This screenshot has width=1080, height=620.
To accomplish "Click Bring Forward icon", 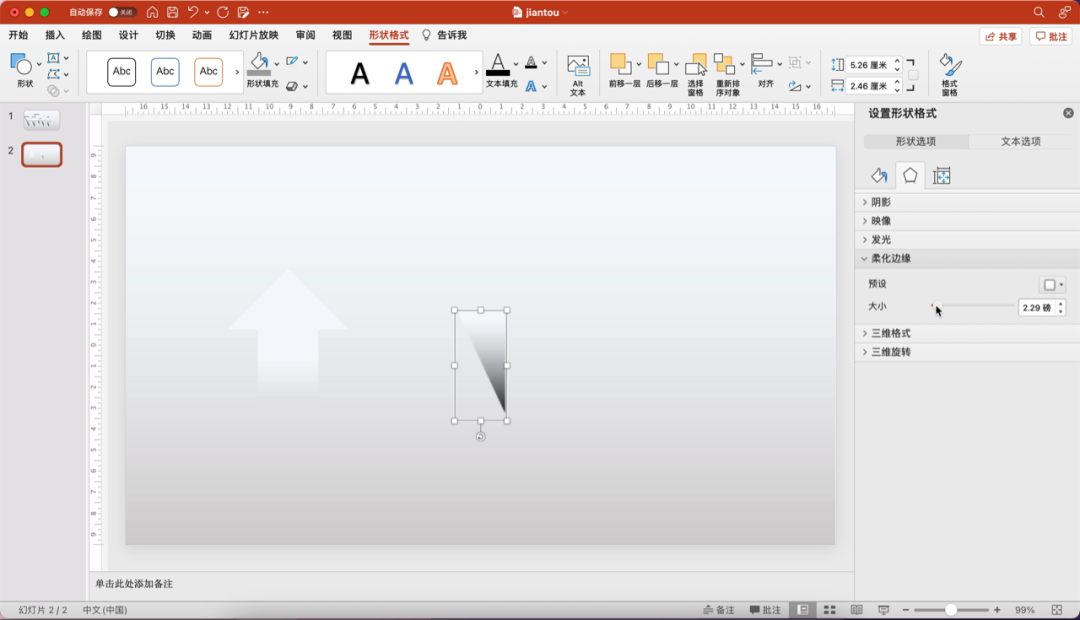I will point(619,64).
